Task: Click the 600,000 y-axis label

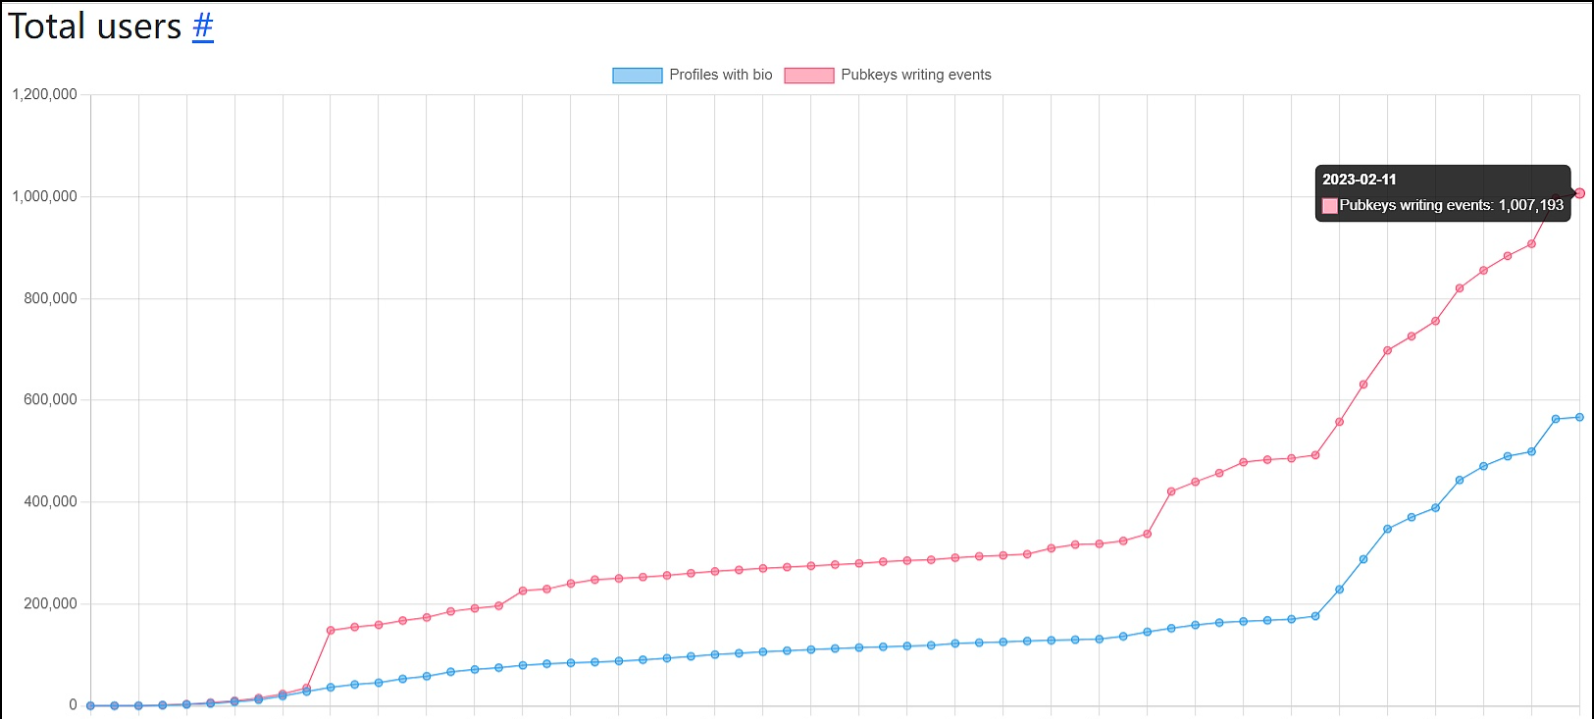Action: (51, 400)
